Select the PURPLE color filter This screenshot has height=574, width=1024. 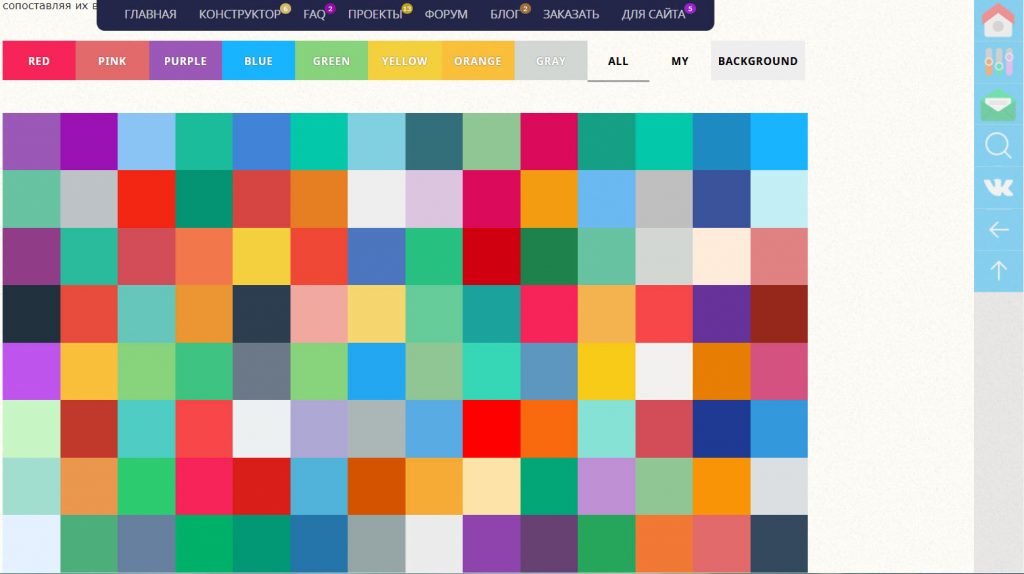[x=185, y=61]
